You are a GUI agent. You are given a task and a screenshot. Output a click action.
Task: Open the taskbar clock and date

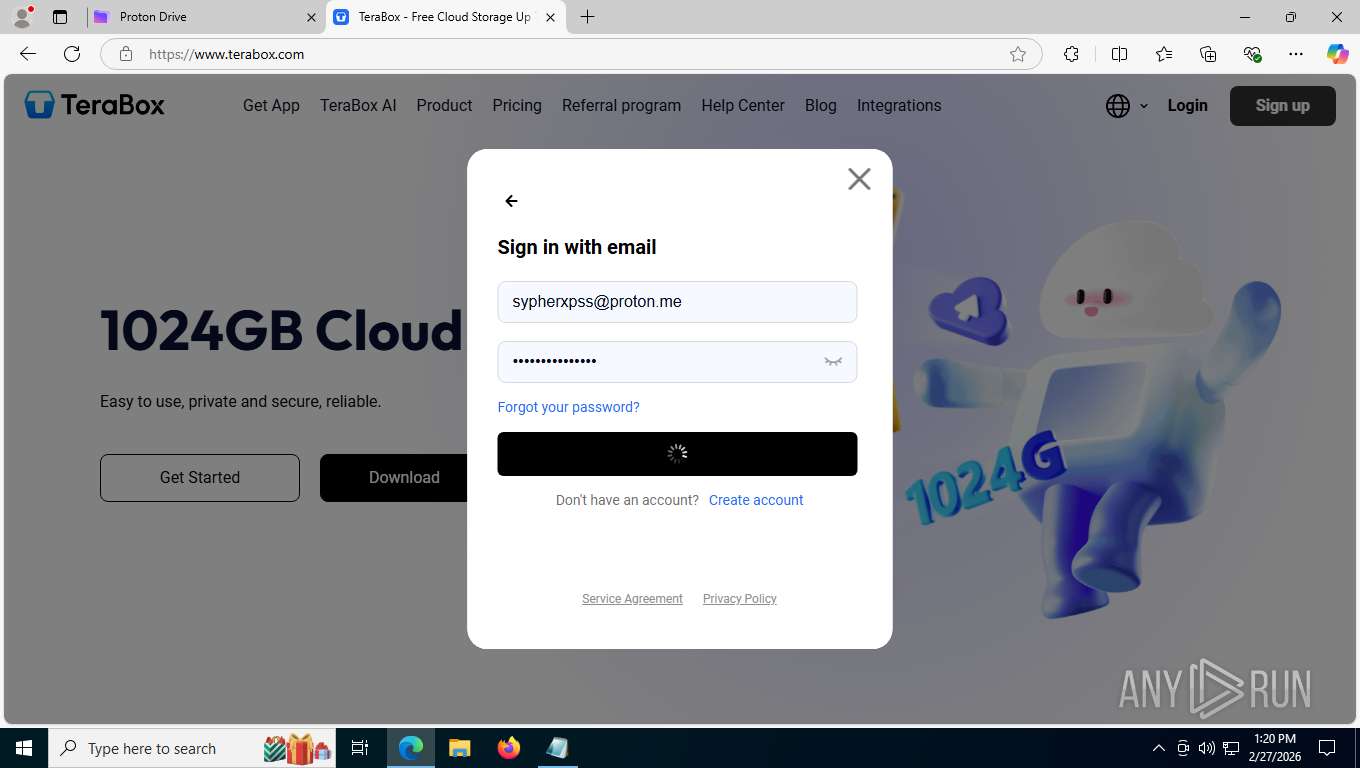[1273, 748]
